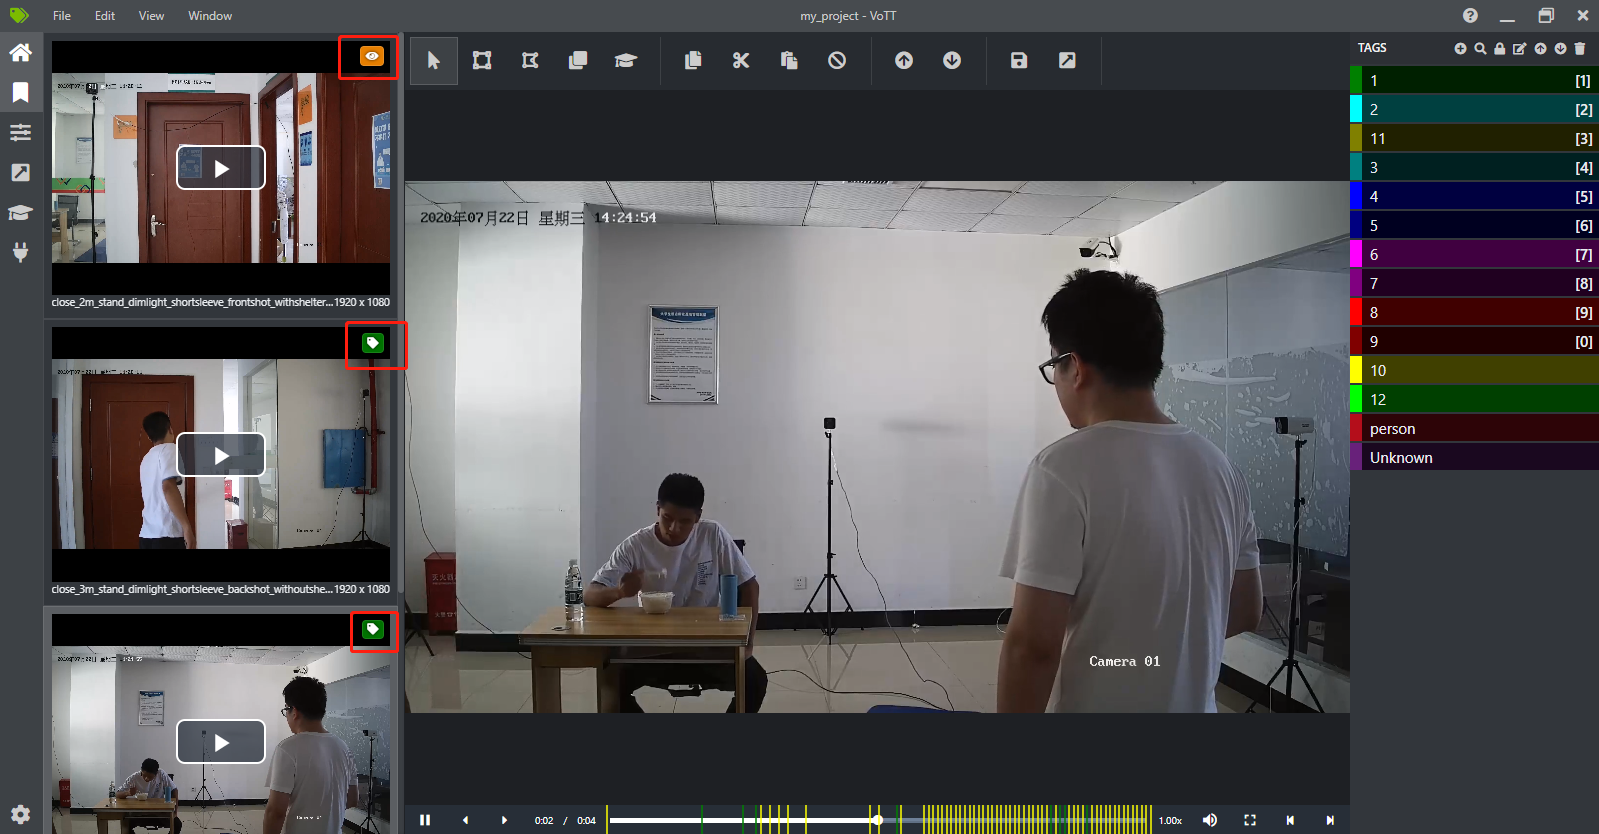The width and height of the screenshot is (1599, 834).
Task: Remove all regions with the ban icon
Action: pos(837,61)
